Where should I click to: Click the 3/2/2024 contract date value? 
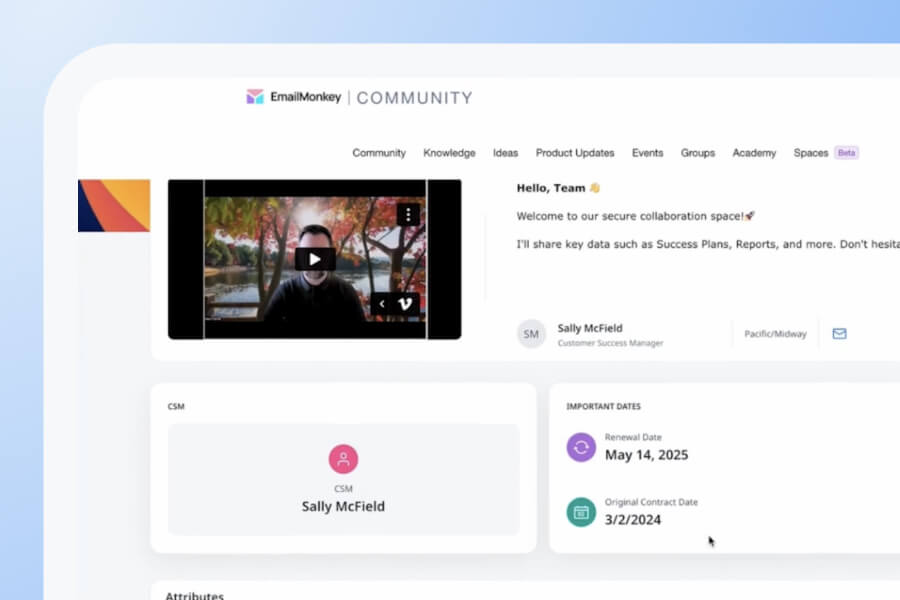(x=633, y=520)
